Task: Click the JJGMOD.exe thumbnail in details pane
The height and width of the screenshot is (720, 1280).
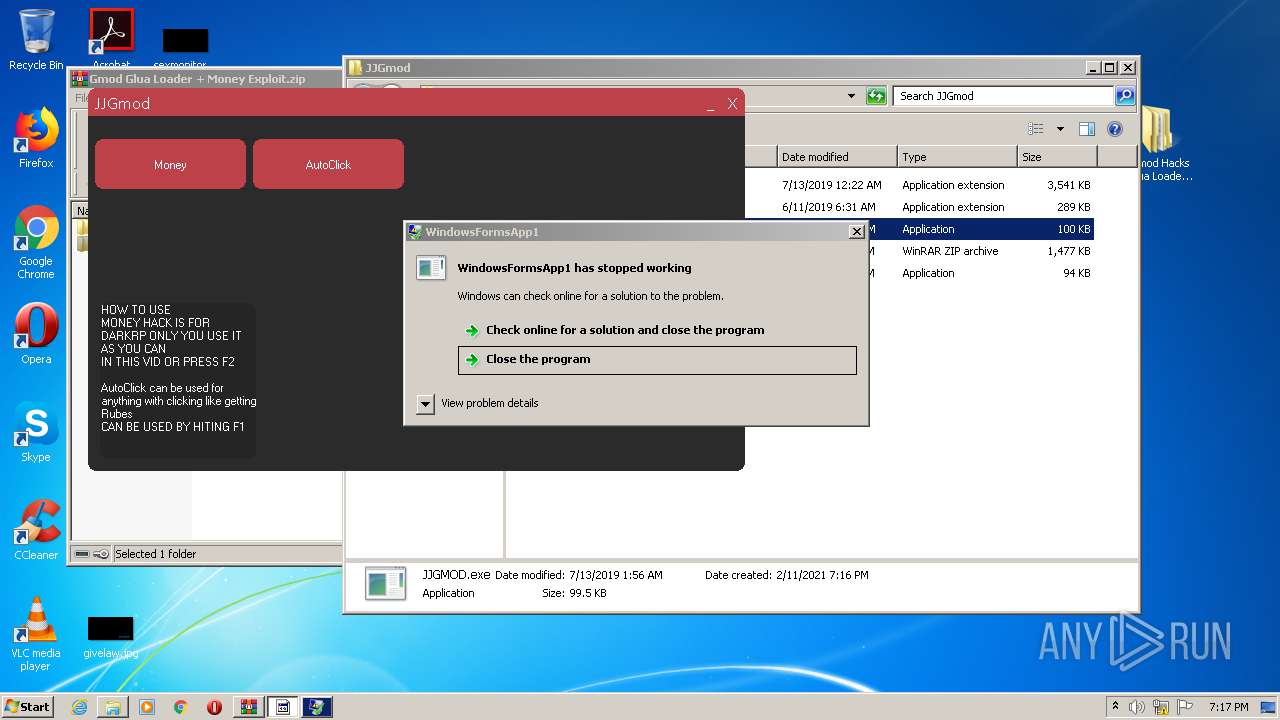Action: (x=385, y=583)
